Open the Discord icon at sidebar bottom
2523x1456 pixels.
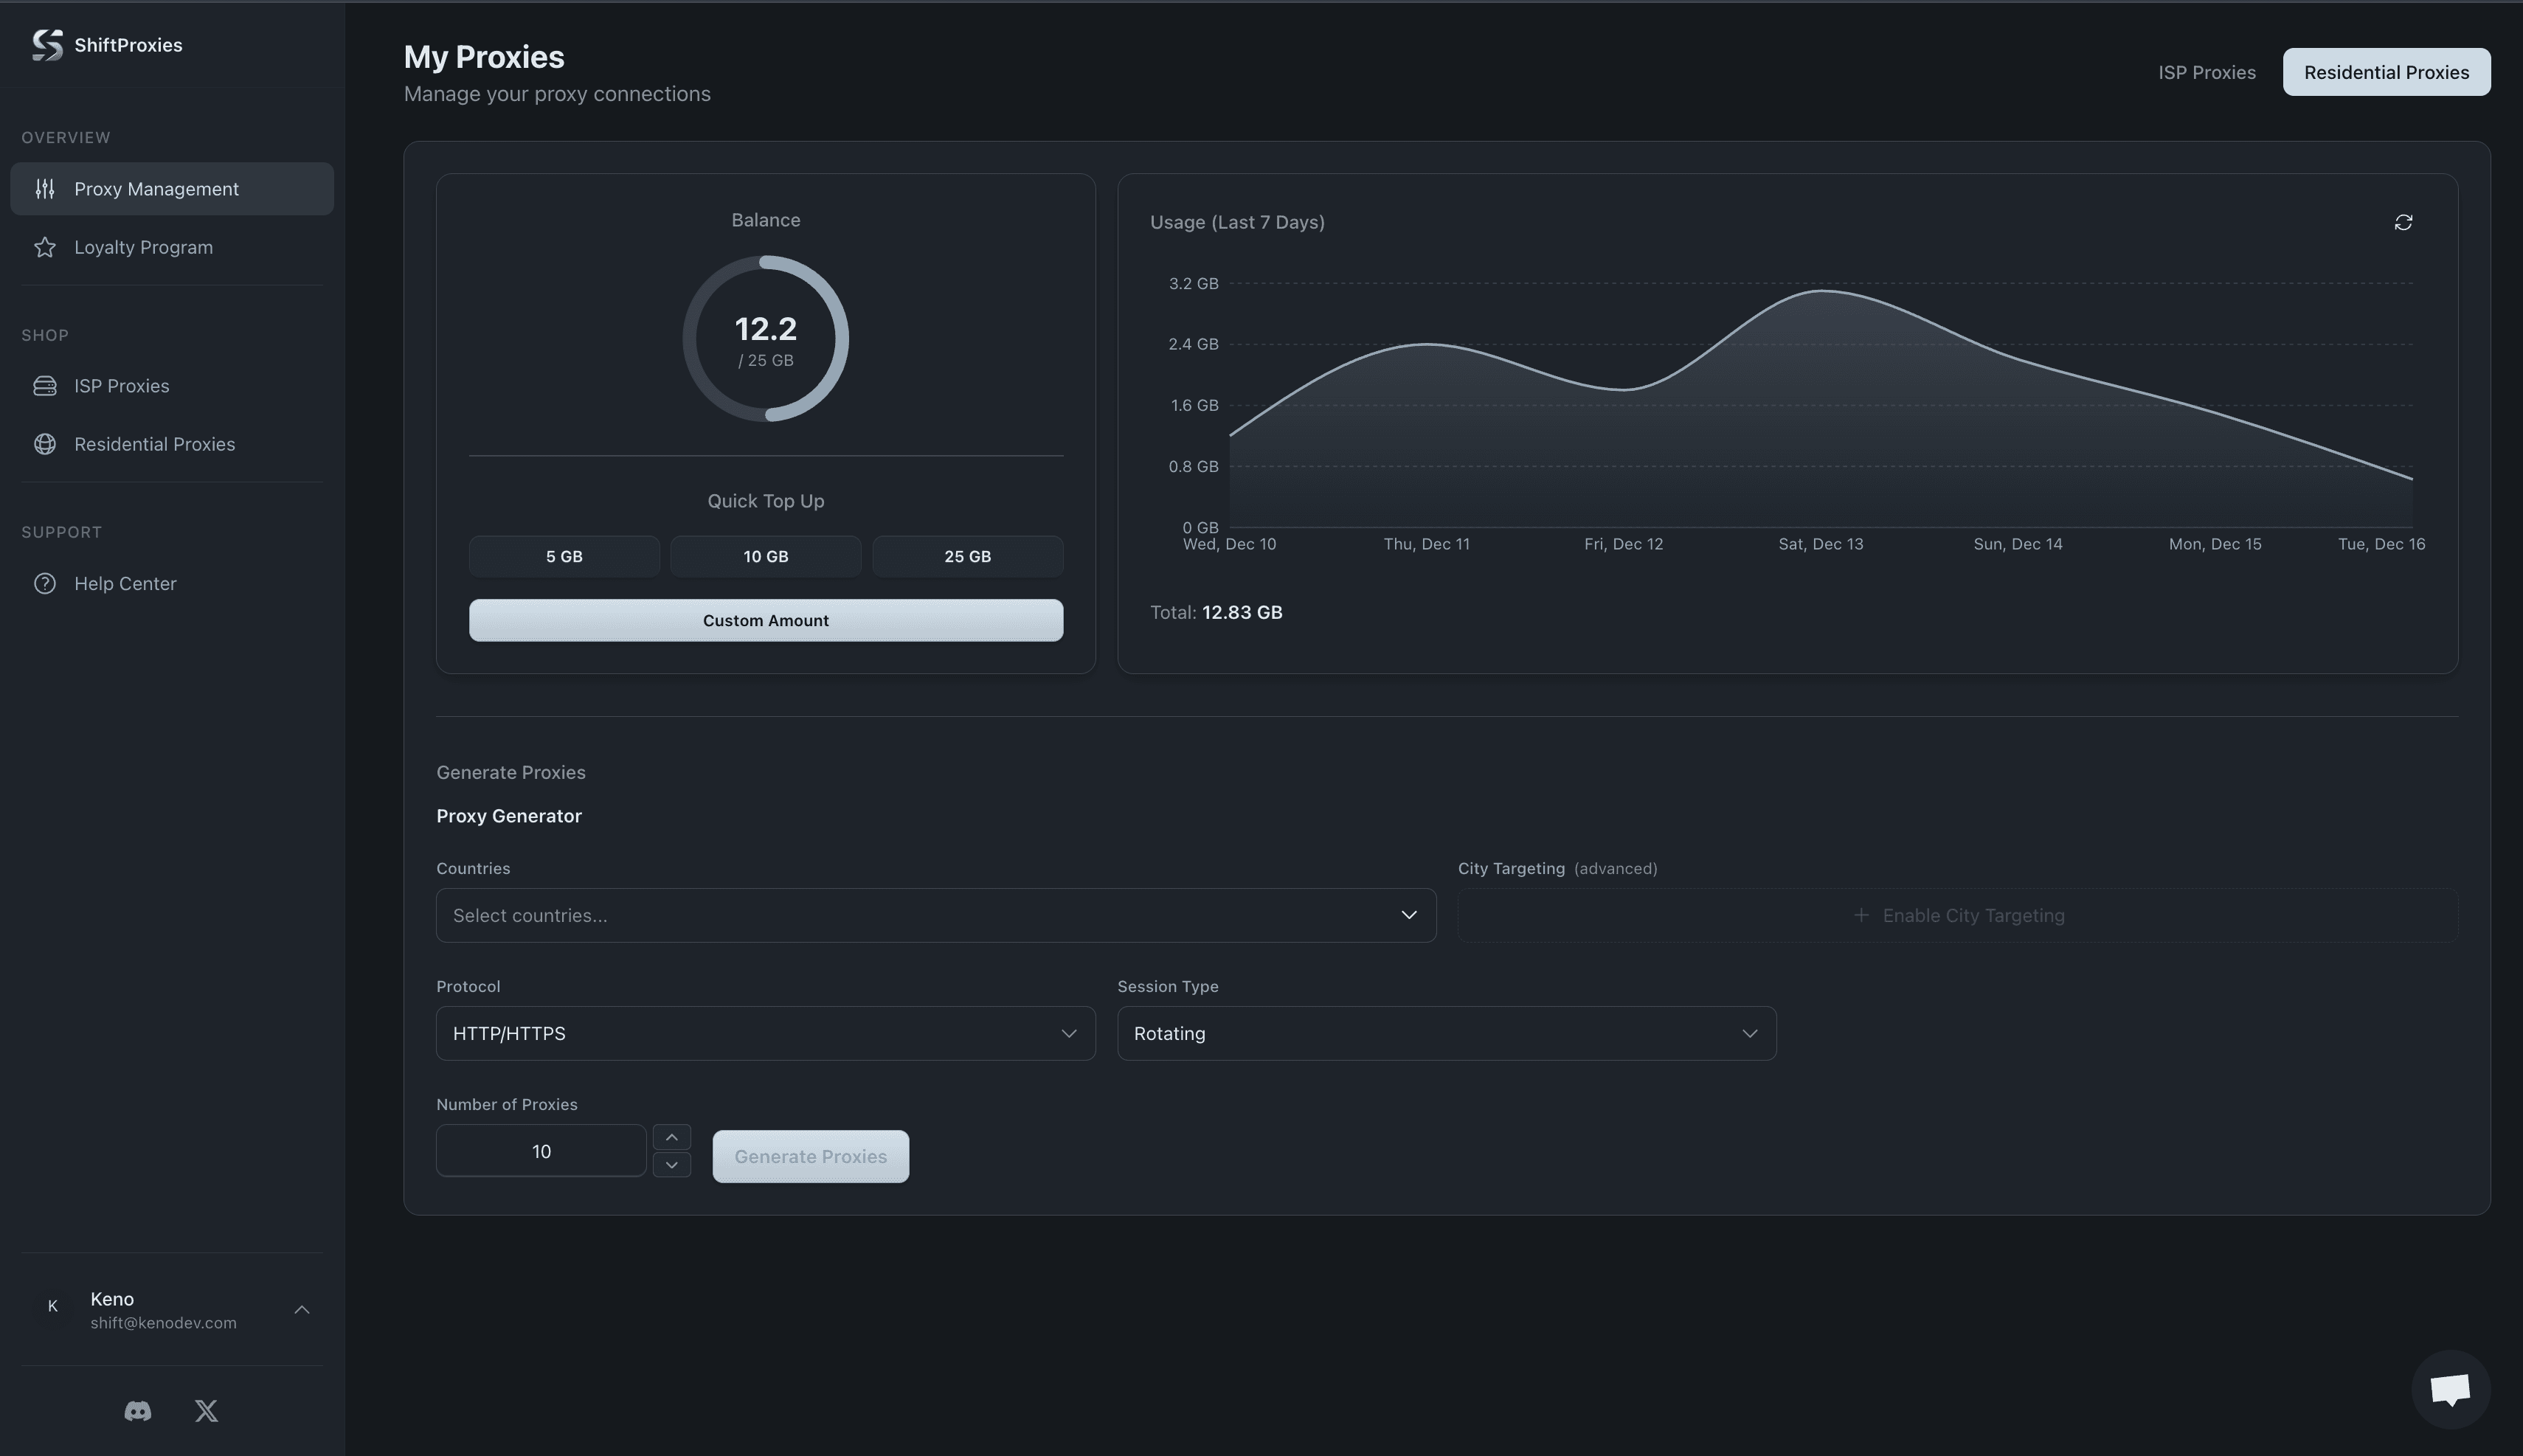[137, 1410]
